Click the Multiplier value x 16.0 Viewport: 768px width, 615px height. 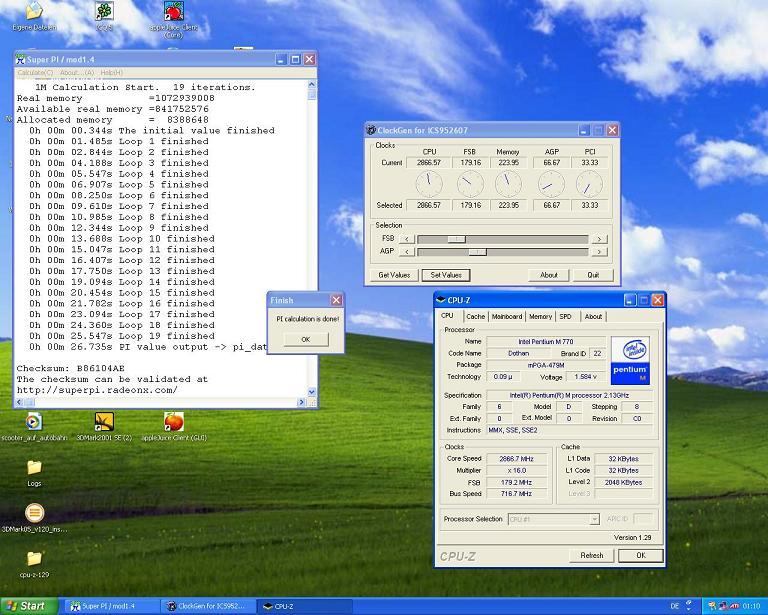click(x=516, y=471)
